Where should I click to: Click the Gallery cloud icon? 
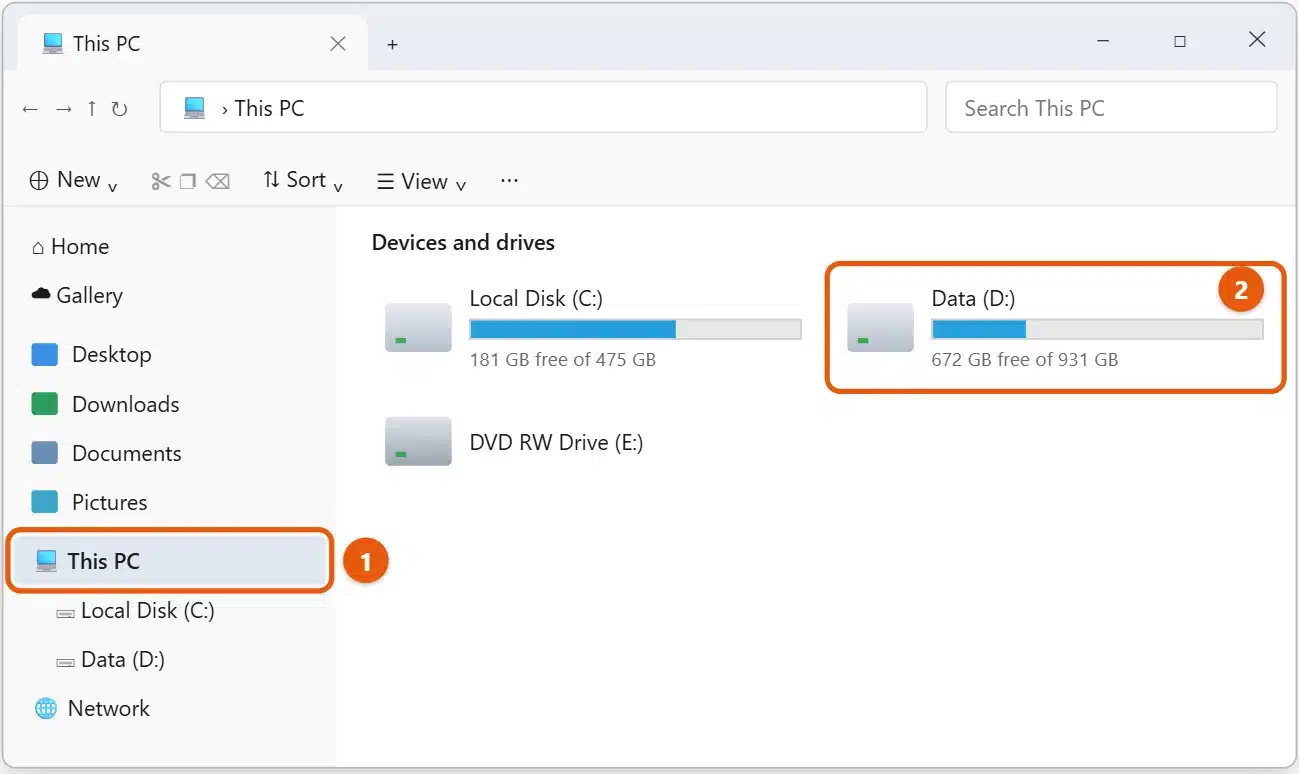pyautogui.click(x=41, y=294)
